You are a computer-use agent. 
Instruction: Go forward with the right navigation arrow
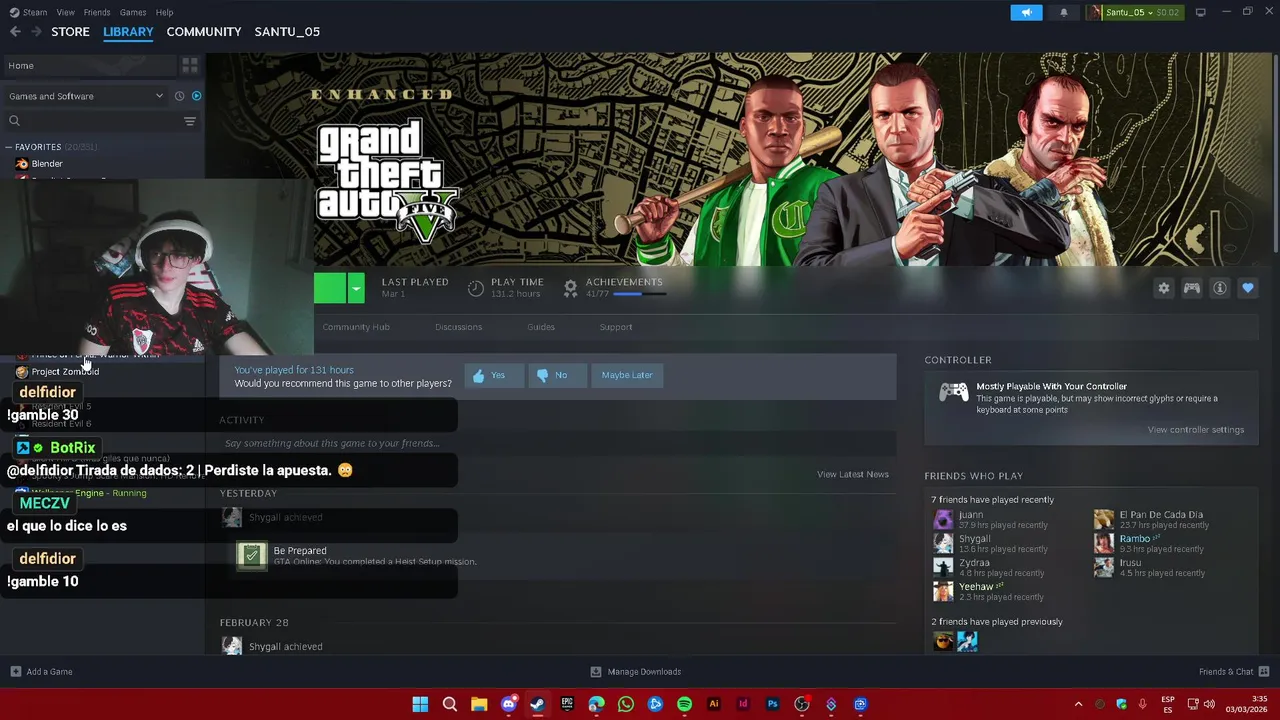(x=36, y=32)
